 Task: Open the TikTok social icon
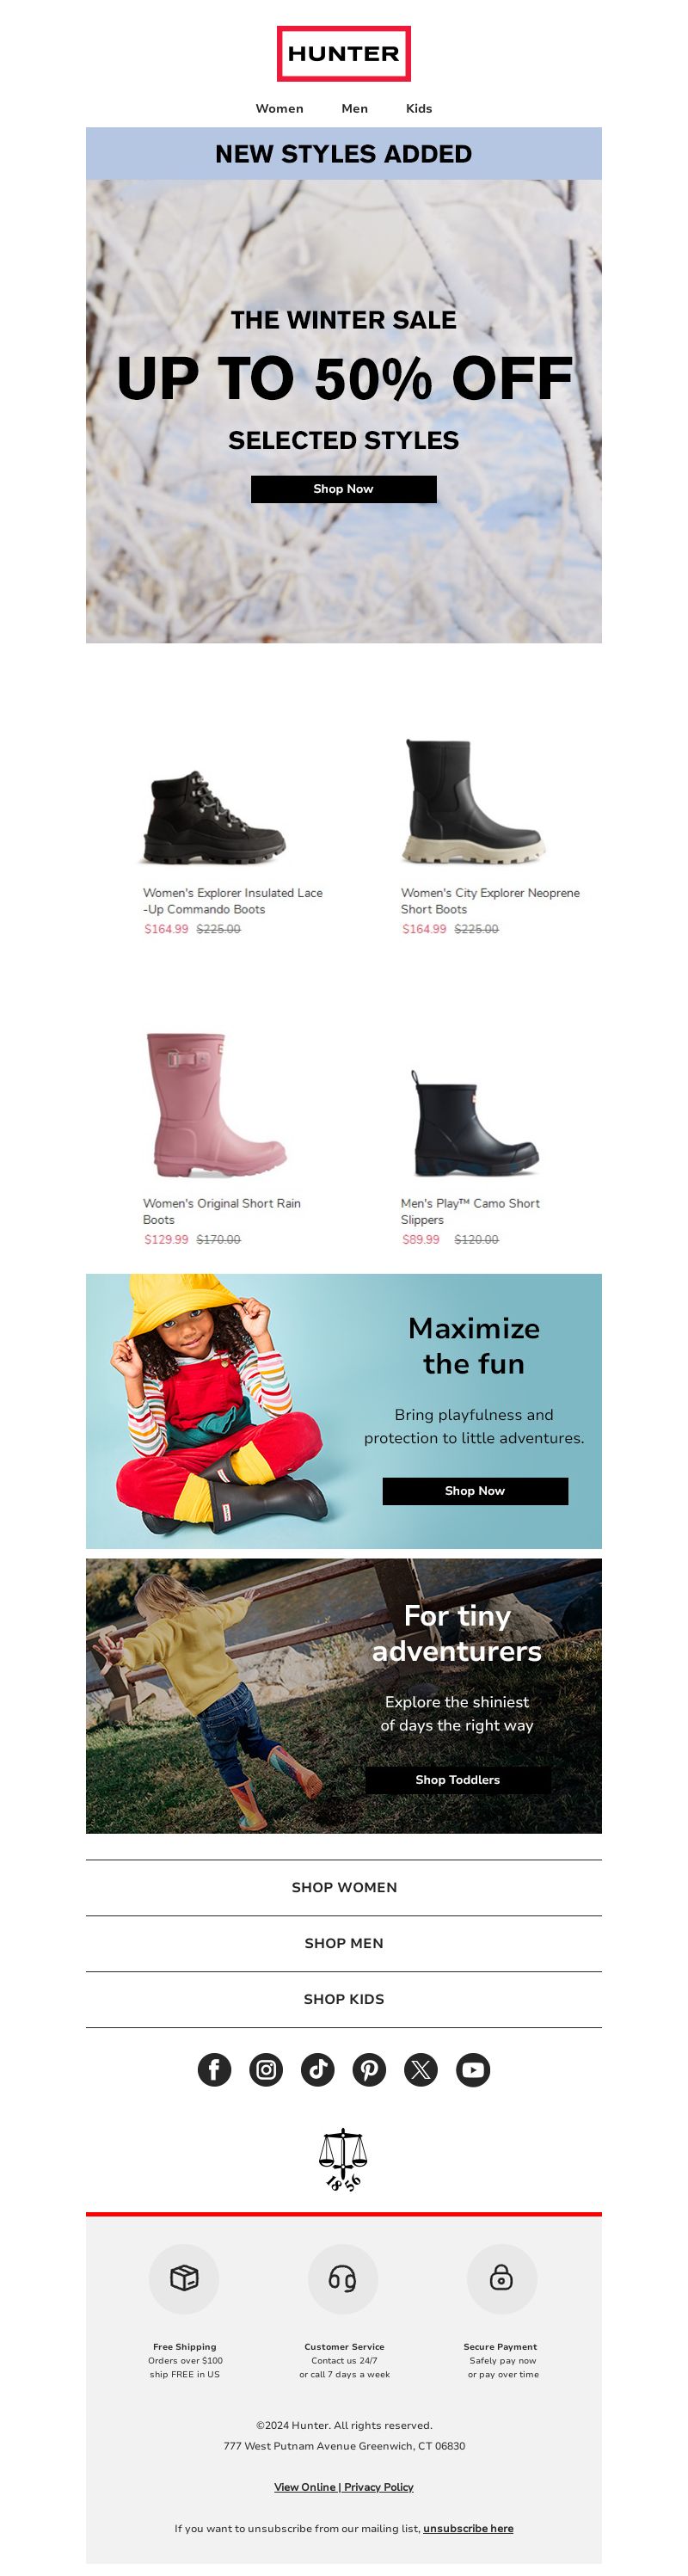pos(318,2069)
